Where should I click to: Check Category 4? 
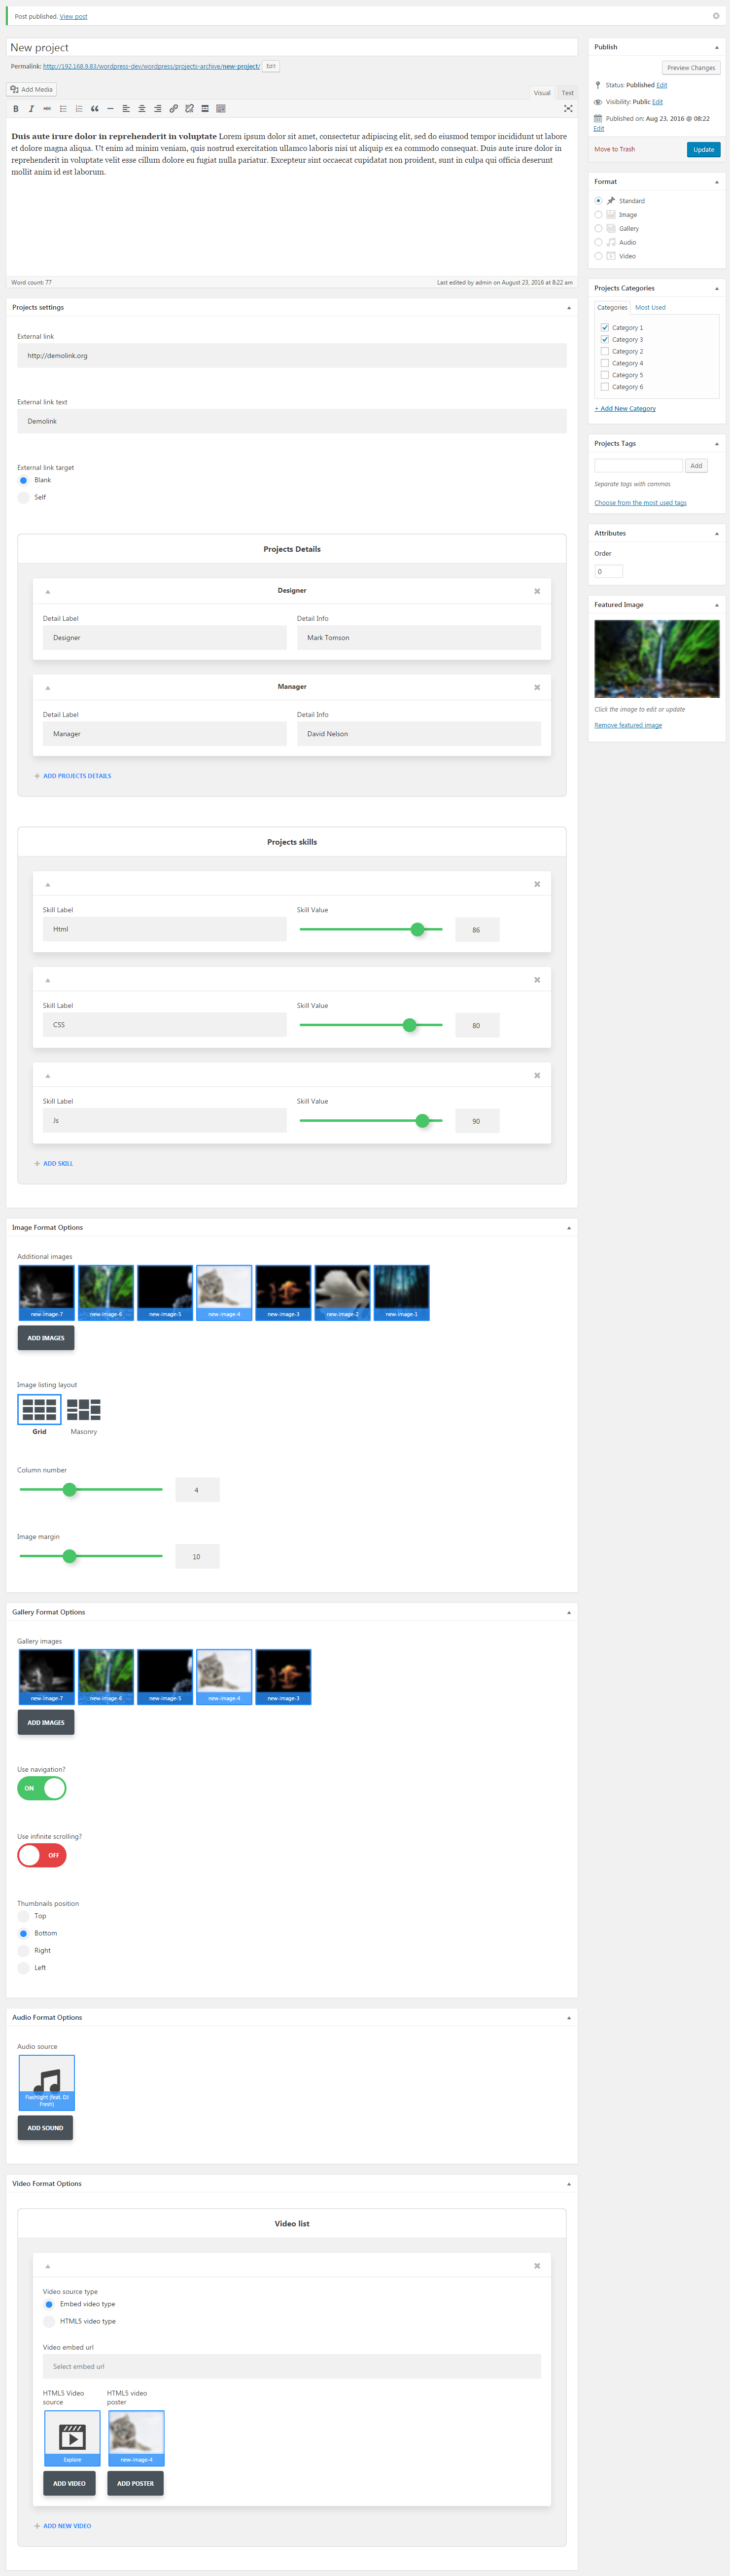605,363
